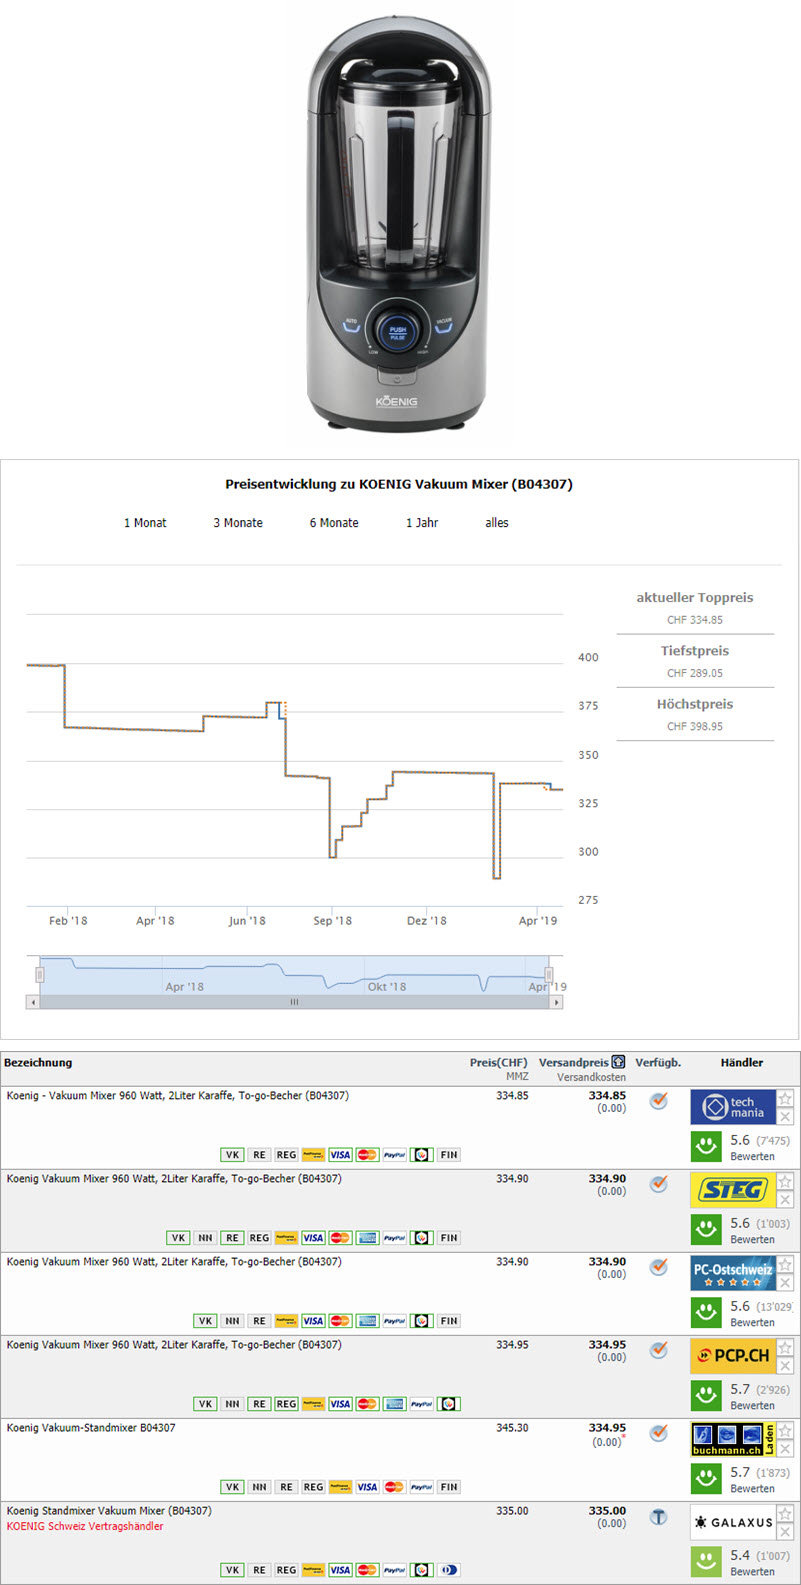Click the green smiley rating for tech mania
The height and width of the screenshot is (1585, 801).
pyautogui.click(x=706, y=1146)
